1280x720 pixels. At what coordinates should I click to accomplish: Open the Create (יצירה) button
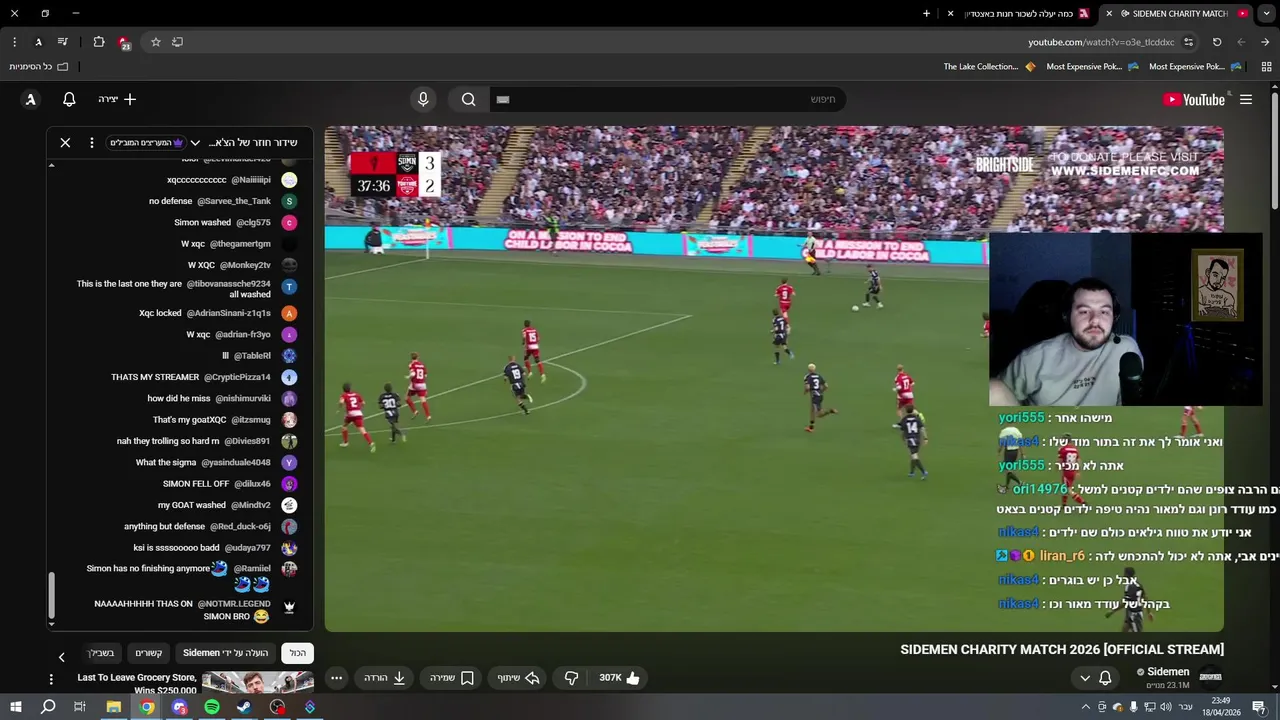click(x=117, y=99)
